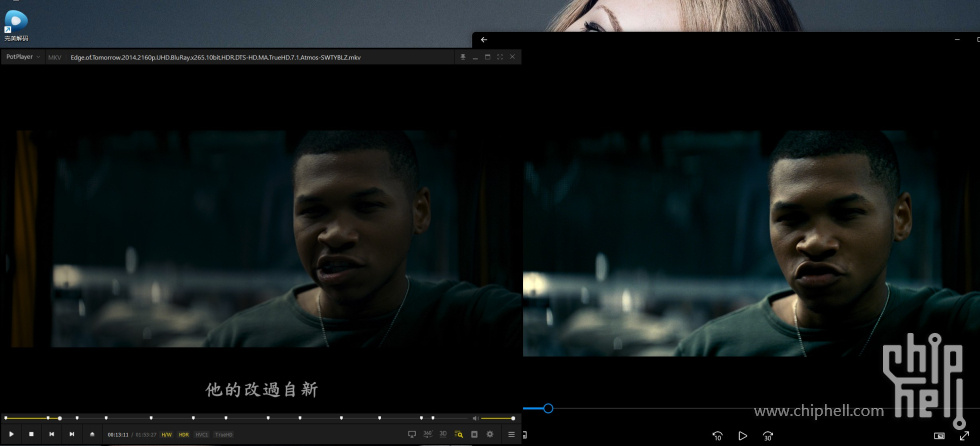Click the right player seek slider knob
This screenshot has height=446, width=980.
[548, 409]
